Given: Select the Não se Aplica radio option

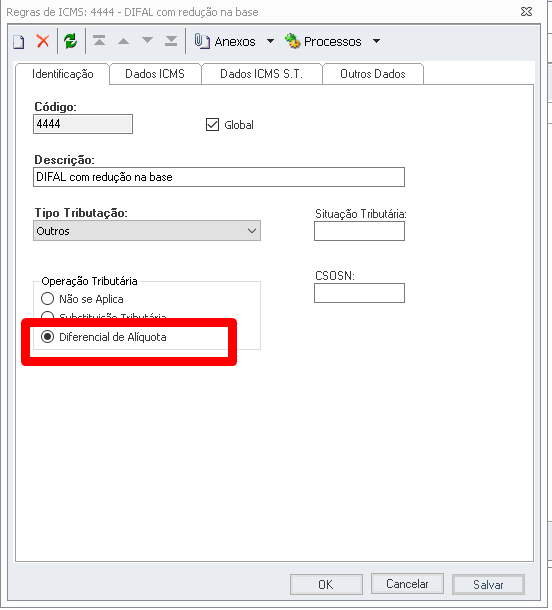Looking at the screenshot, I should point(47,299).
